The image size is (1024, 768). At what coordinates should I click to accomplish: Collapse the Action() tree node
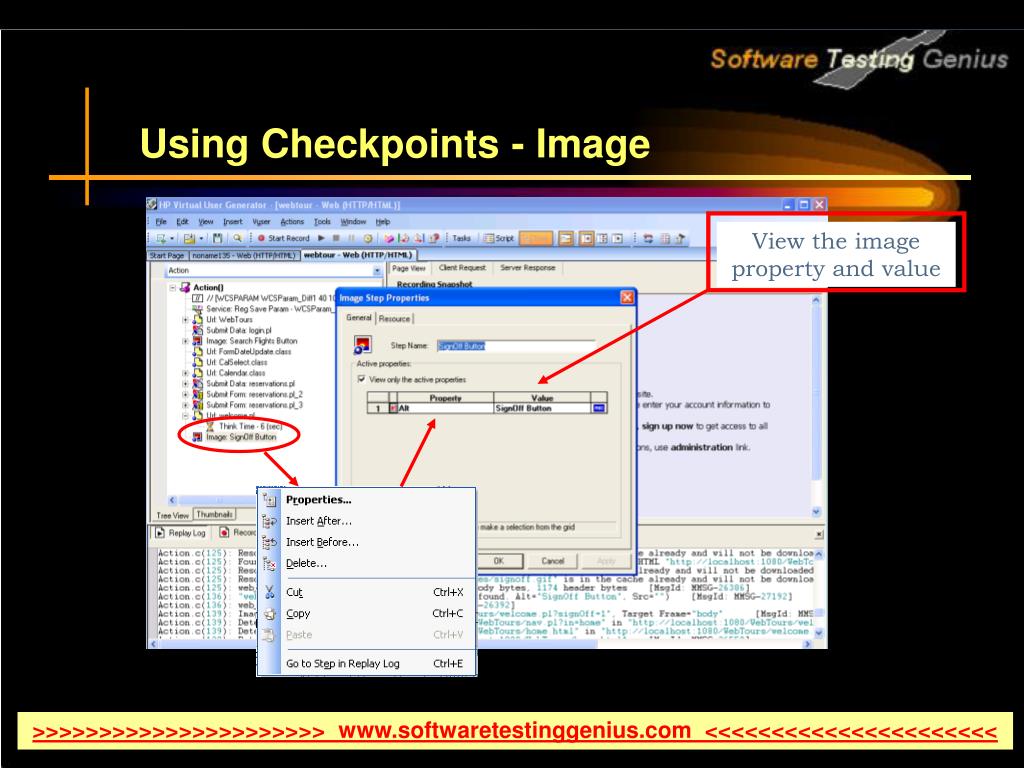173,287
